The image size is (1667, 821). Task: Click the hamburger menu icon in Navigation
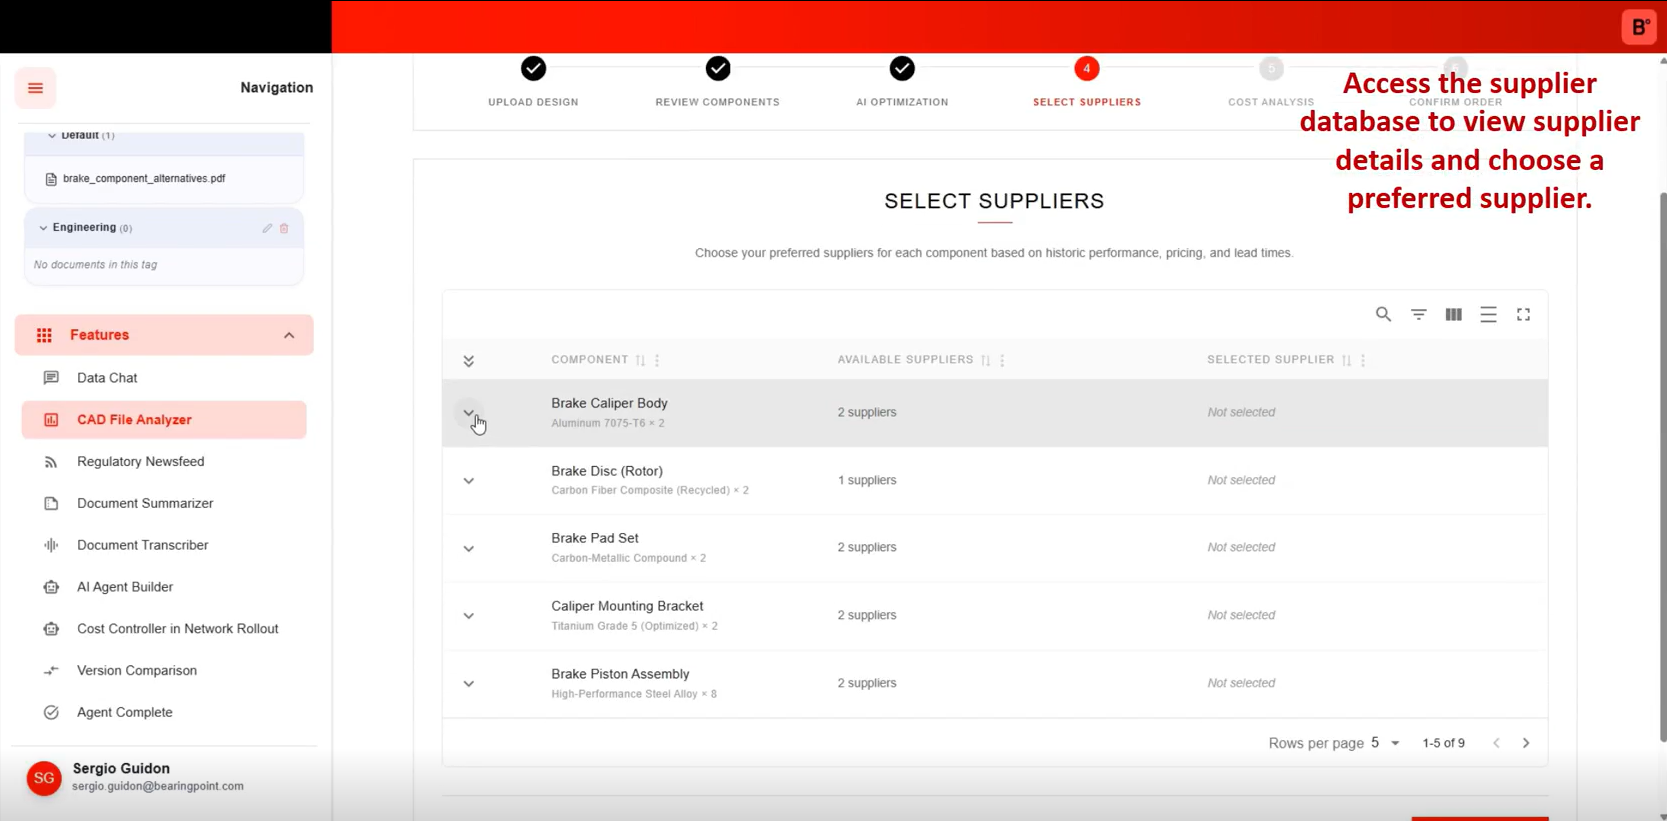click(35, 88)
